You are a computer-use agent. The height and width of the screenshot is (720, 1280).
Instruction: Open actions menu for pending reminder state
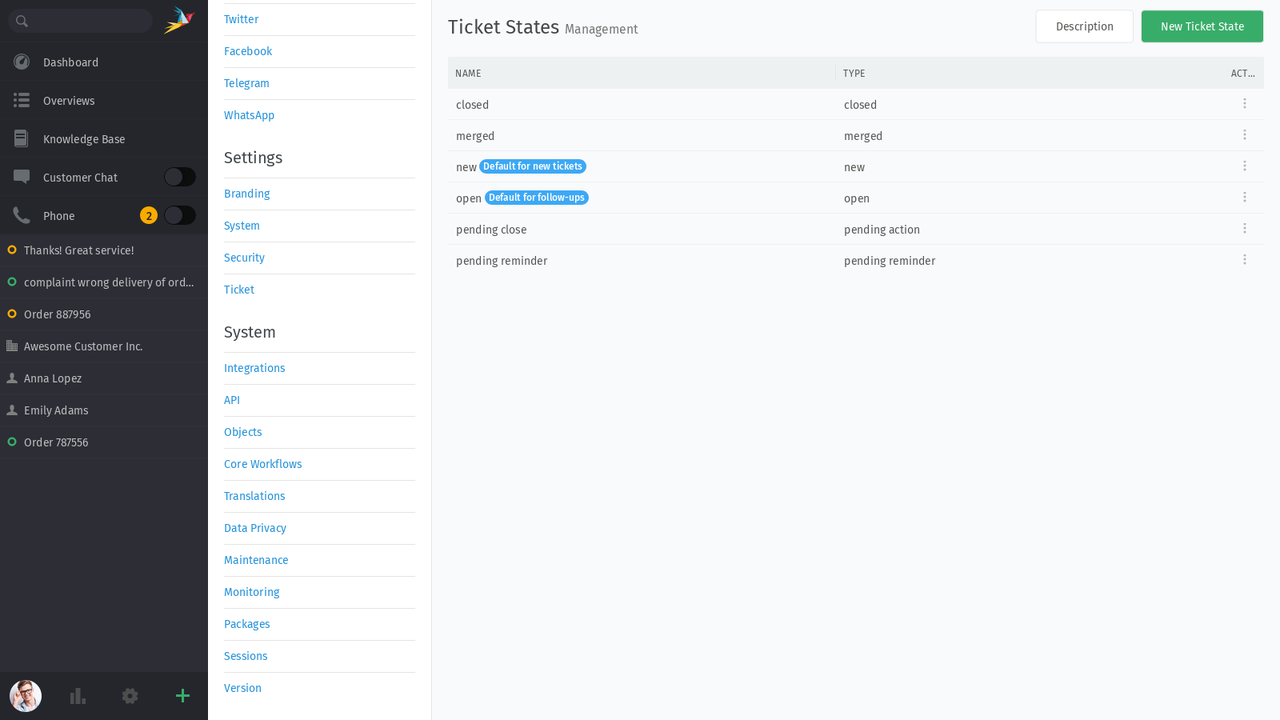pos(1245,259)
